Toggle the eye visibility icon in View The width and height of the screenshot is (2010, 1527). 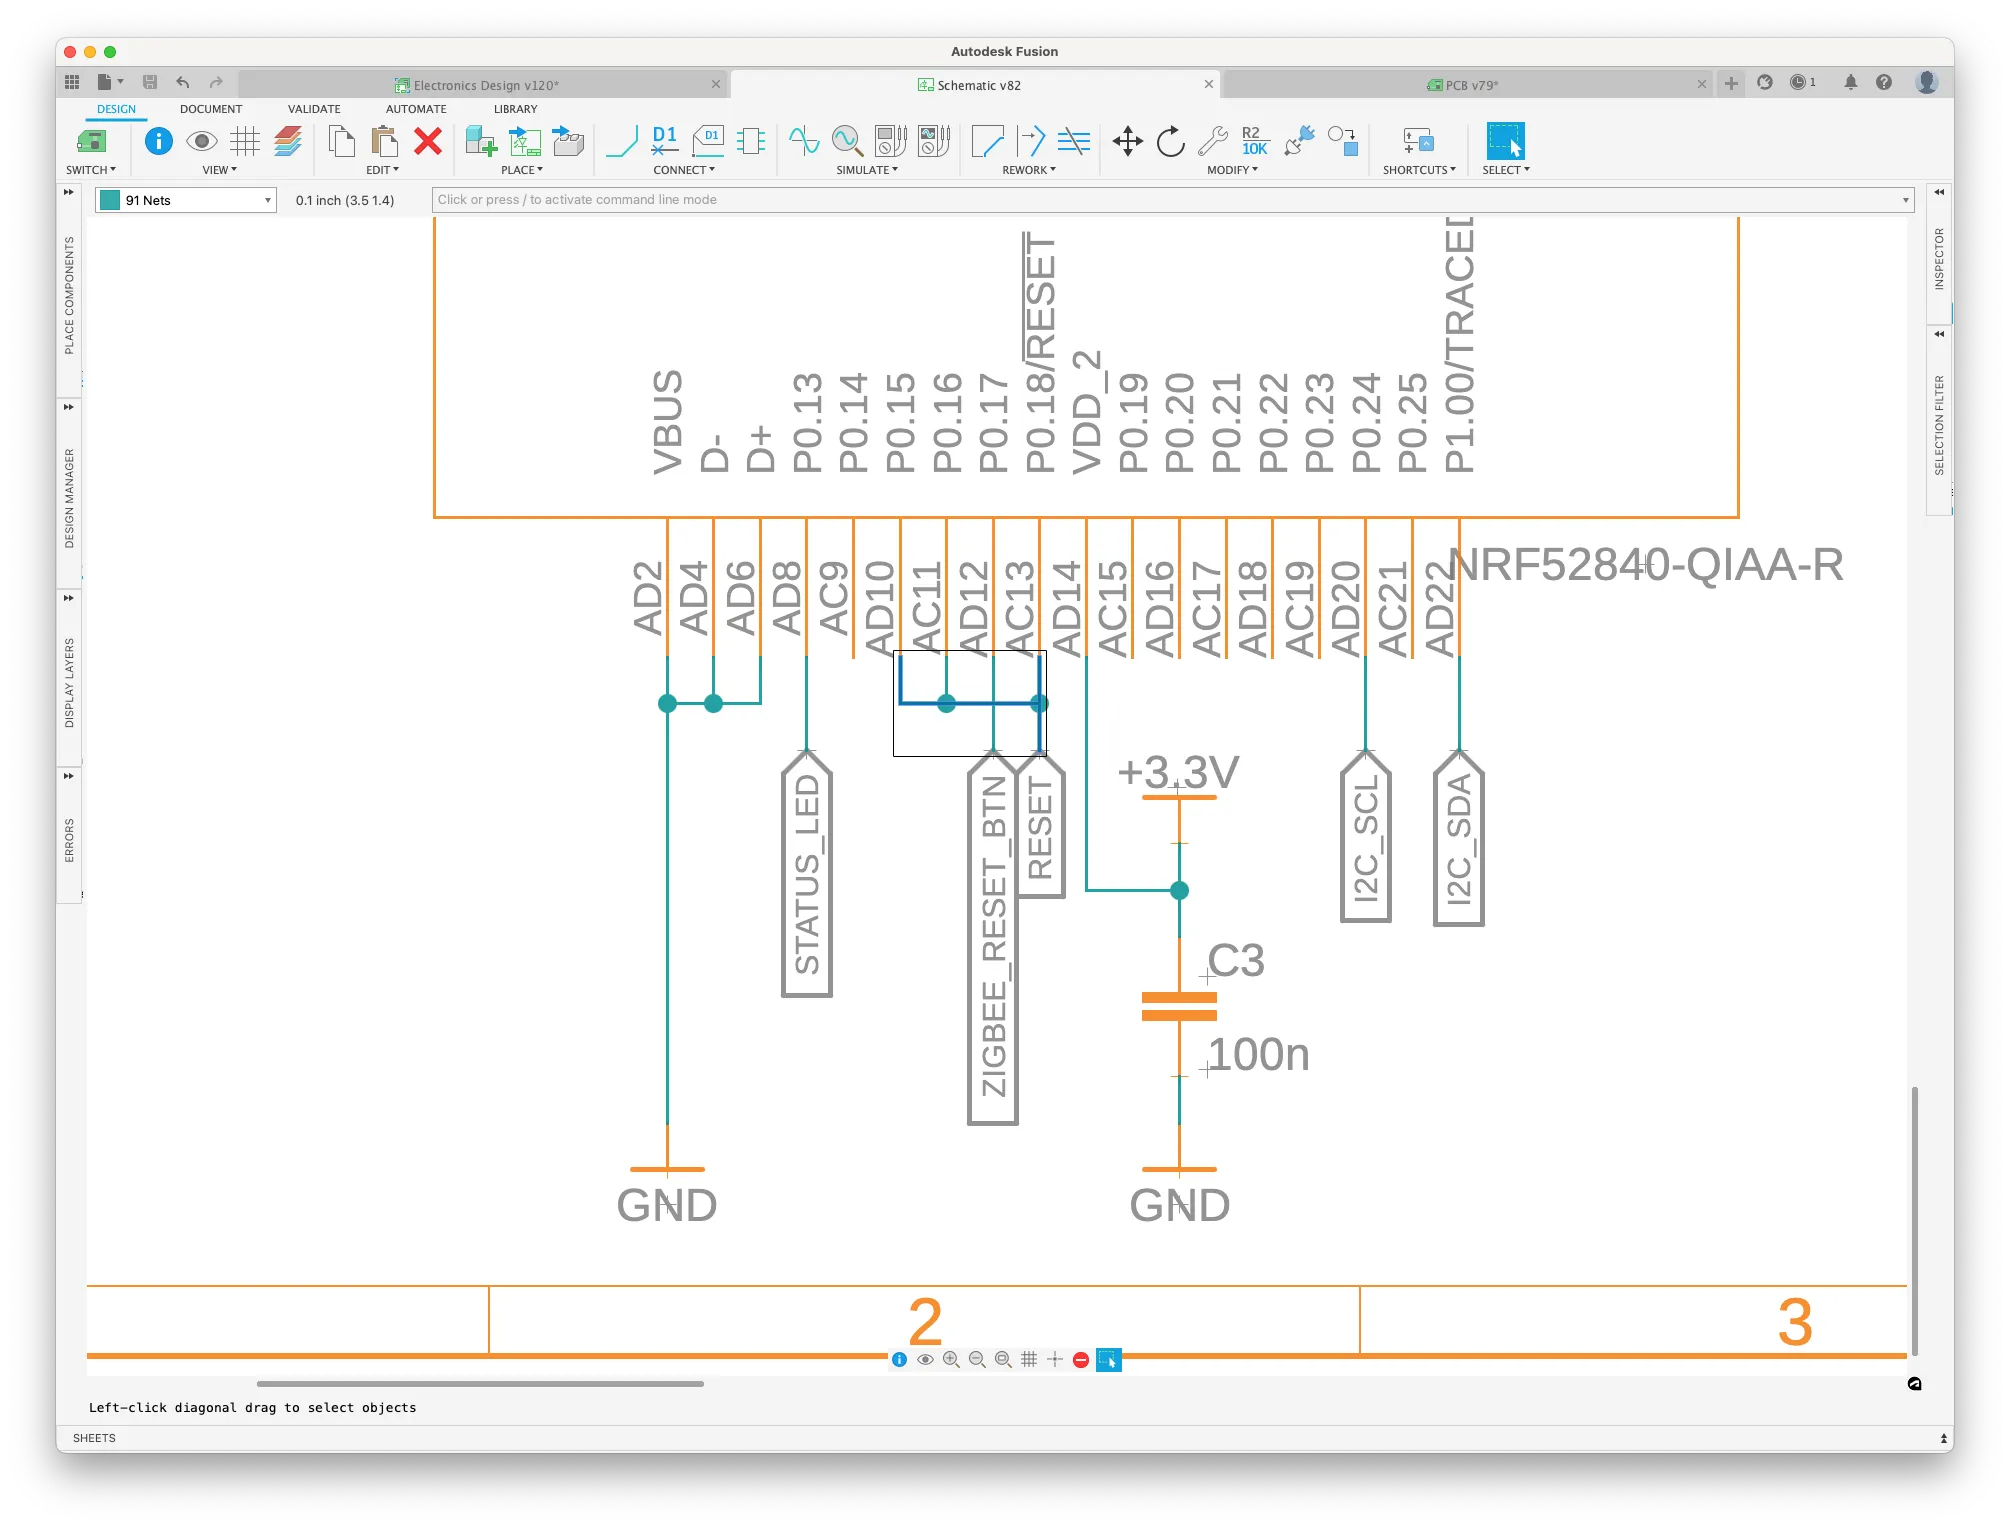click(x=202, y=141)
